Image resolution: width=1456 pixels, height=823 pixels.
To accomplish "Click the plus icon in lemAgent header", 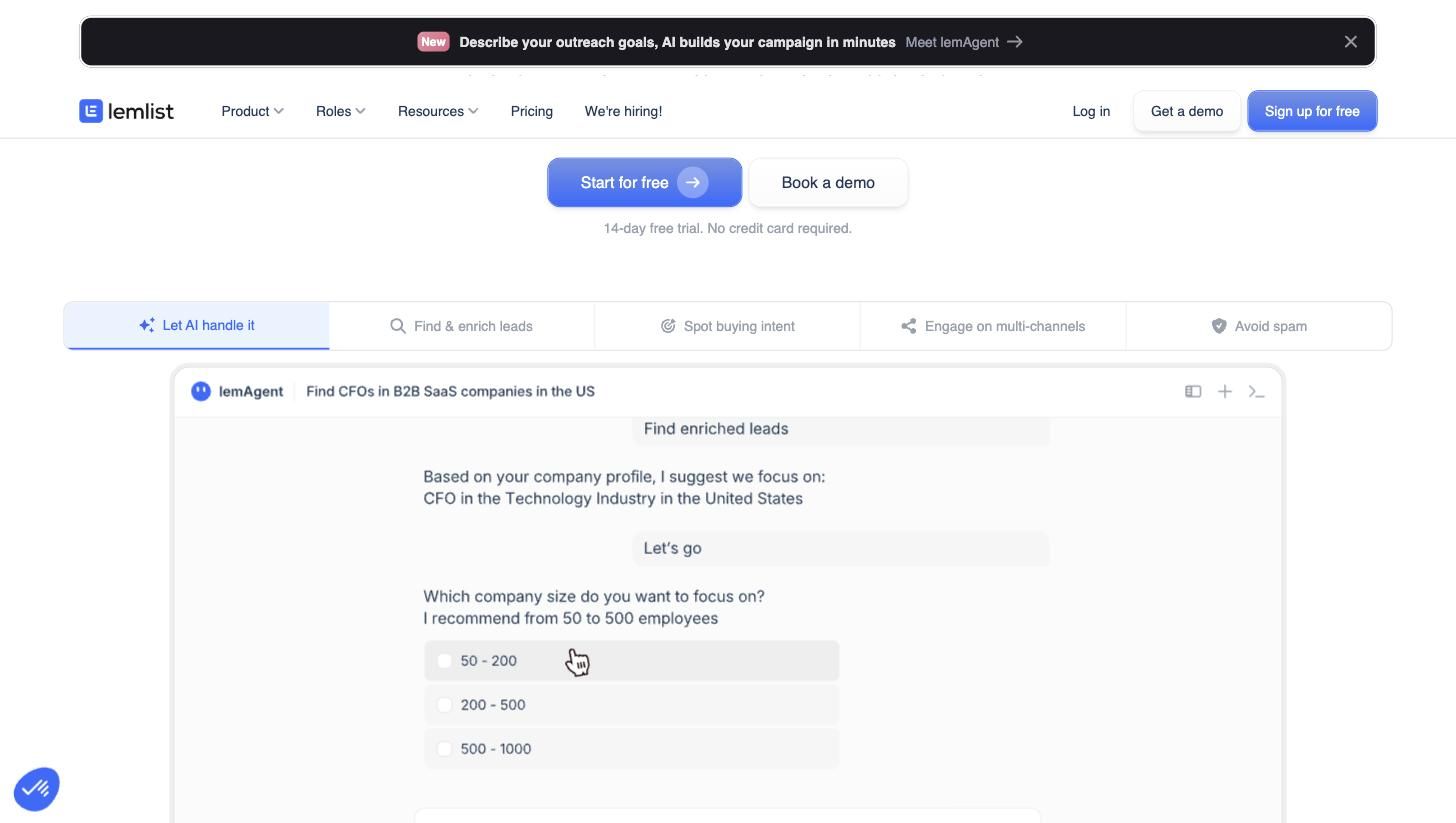I will (1225, 391).
